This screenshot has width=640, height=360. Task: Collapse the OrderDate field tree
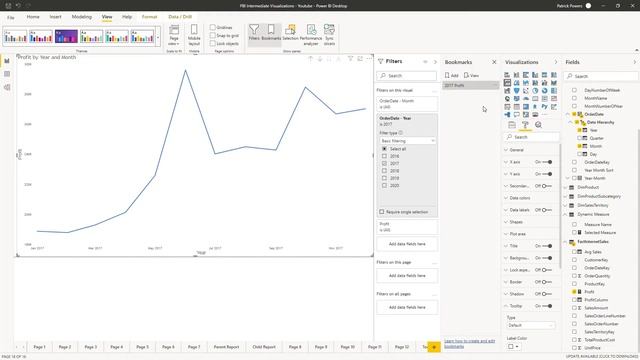[x=568, y=114]
